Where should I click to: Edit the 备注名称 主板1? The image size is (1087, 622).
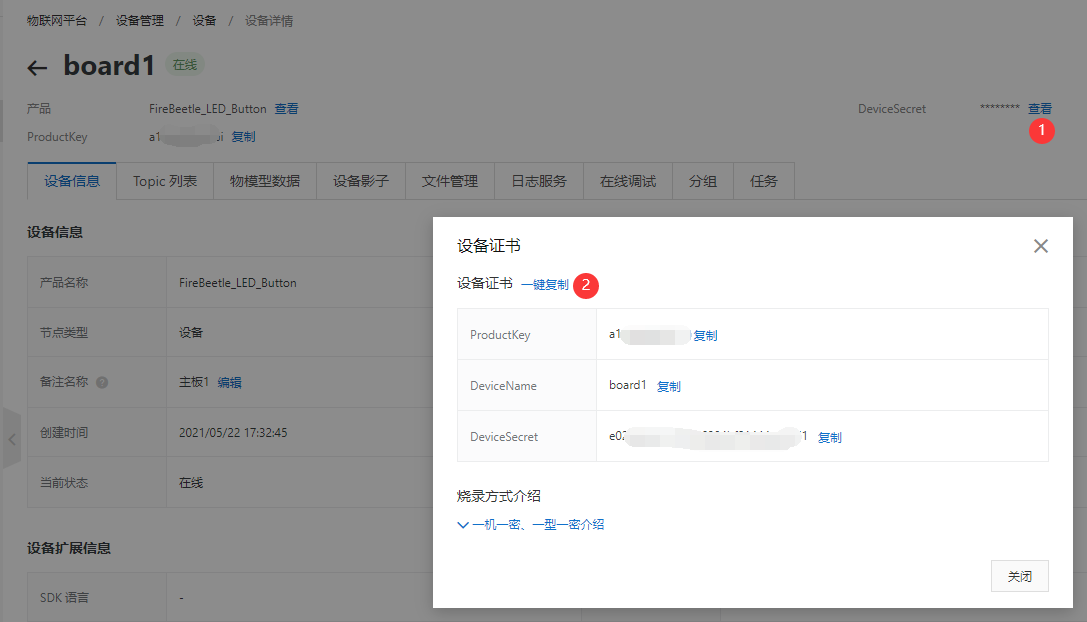pos(229,382)
